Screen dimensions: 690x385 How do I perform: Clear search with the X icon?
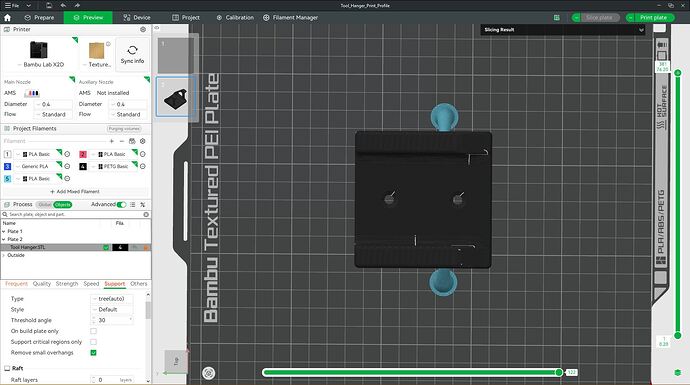(x=146, y=214)
